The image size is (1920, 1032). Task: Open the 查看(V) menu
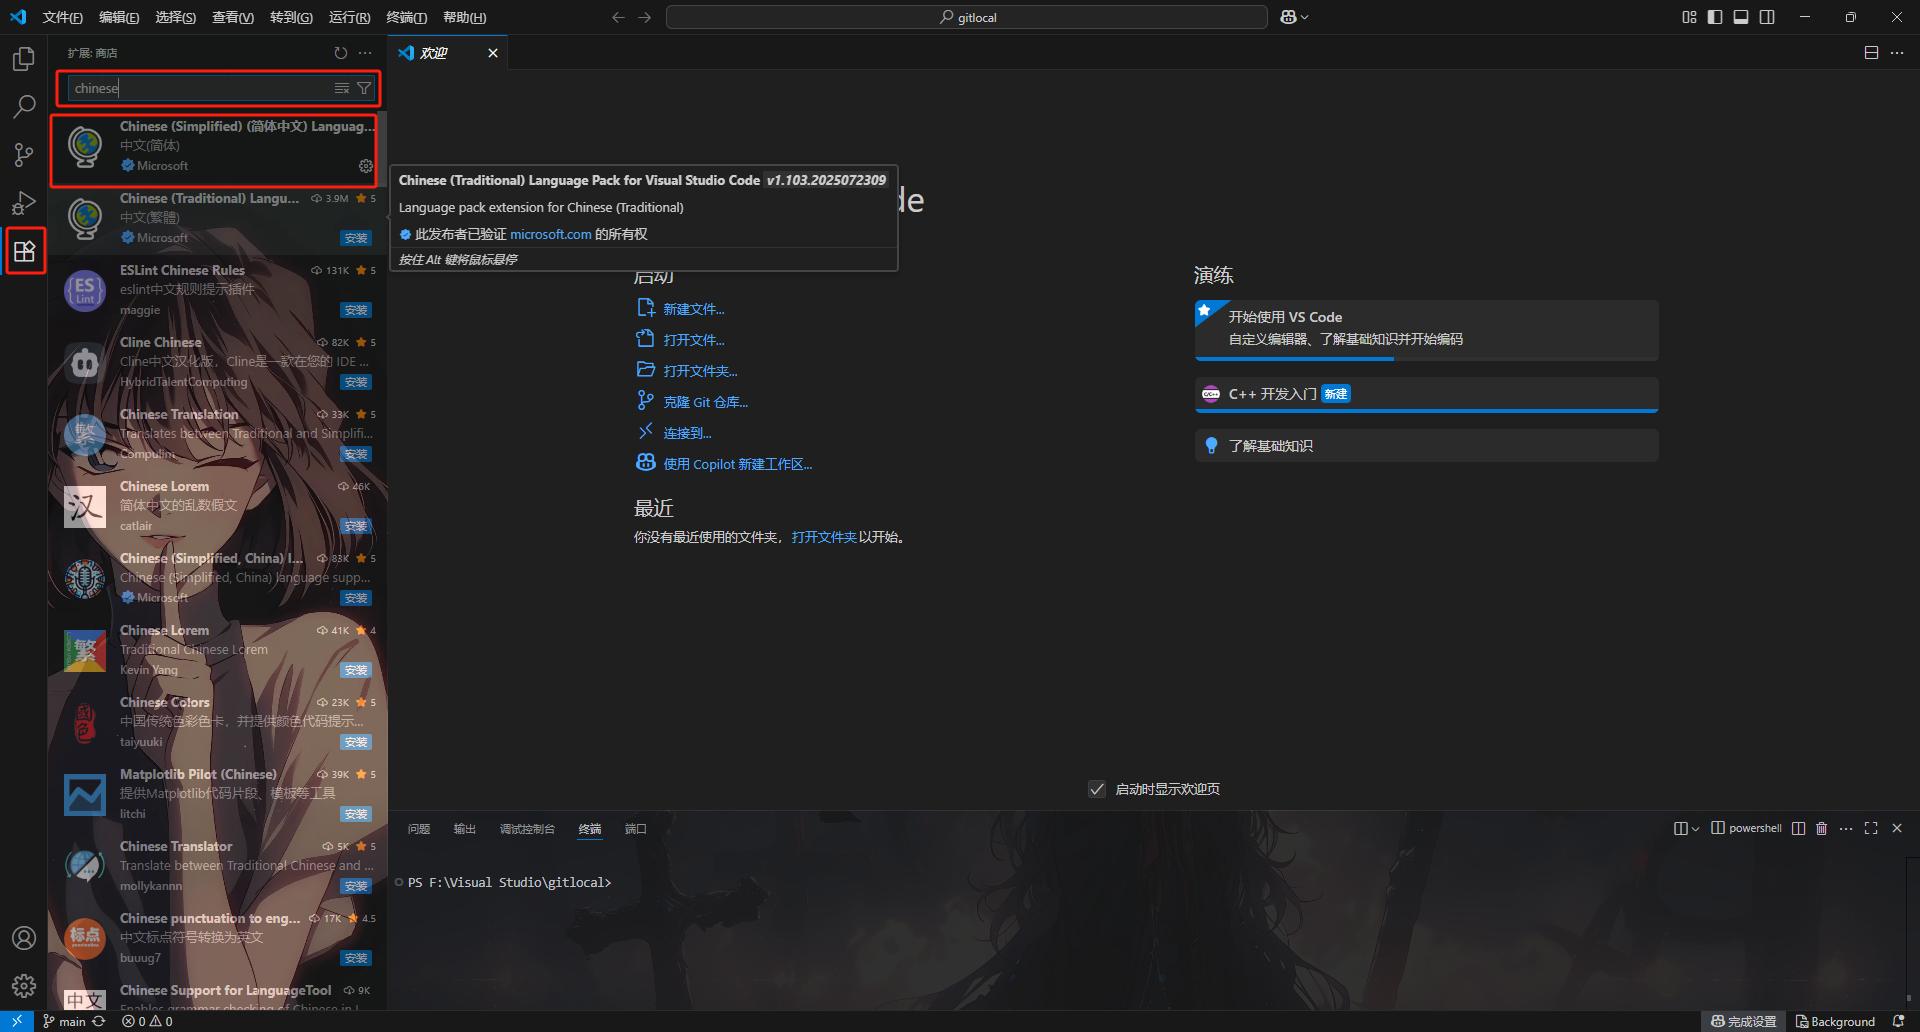[x=233, y=17]
